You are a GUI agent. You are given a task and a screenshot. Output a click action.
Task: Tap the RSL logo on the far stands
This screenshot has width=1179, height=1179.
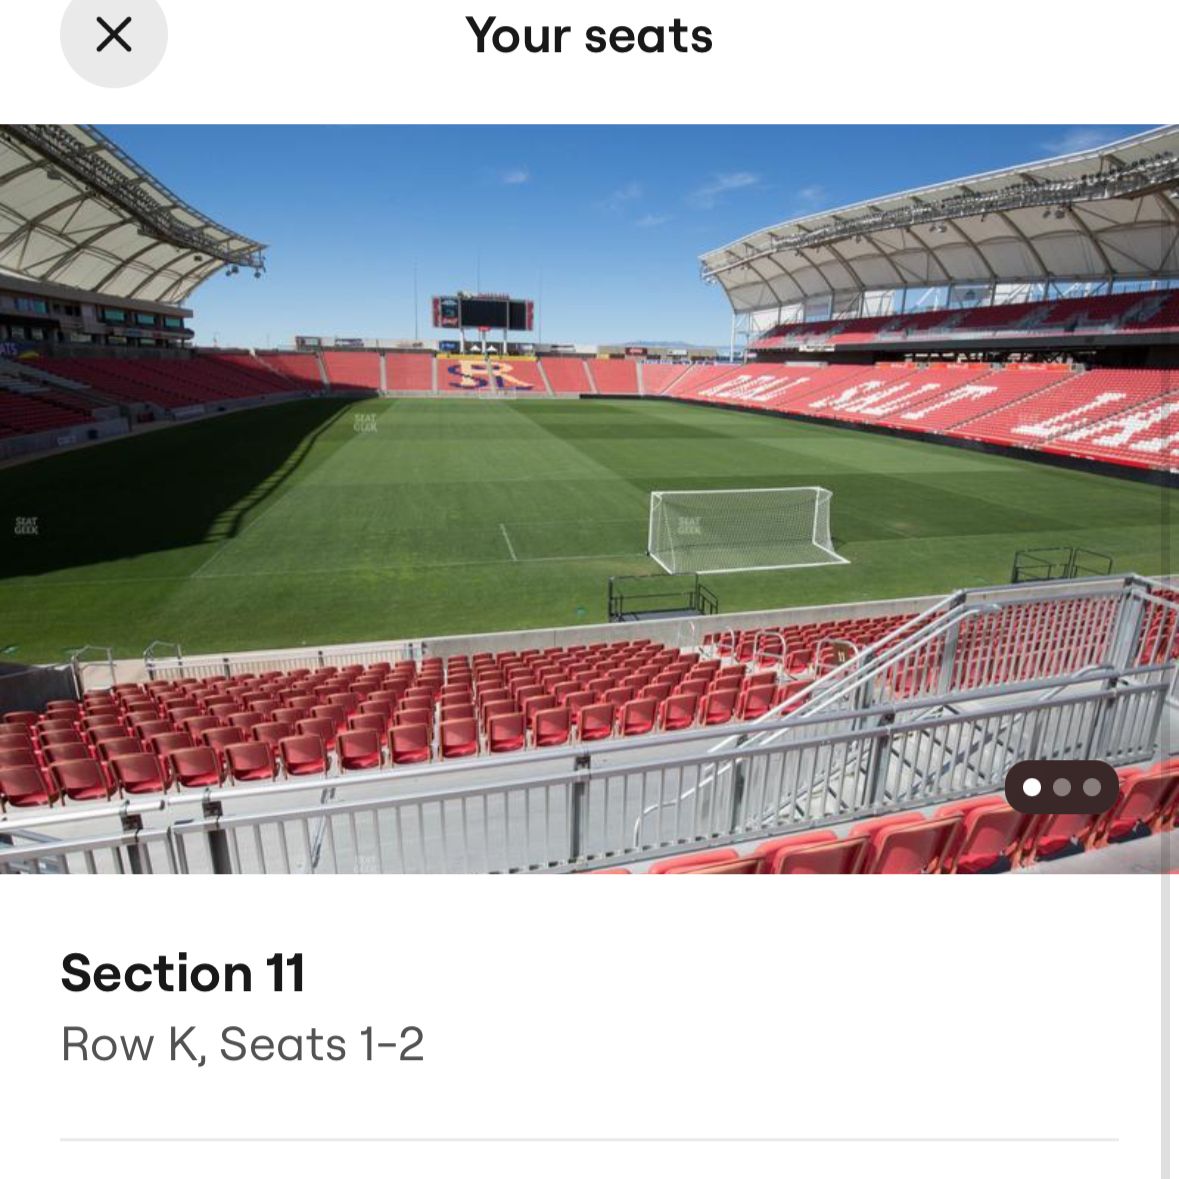coord(490,375)
